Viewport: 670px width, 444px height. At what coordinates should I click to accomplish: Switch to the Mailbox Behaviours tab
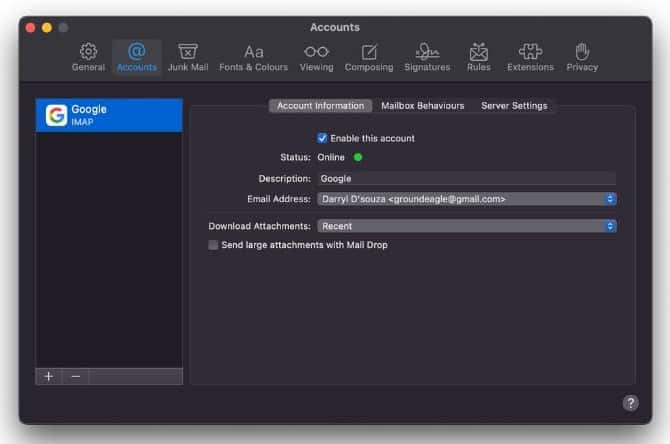422,106
